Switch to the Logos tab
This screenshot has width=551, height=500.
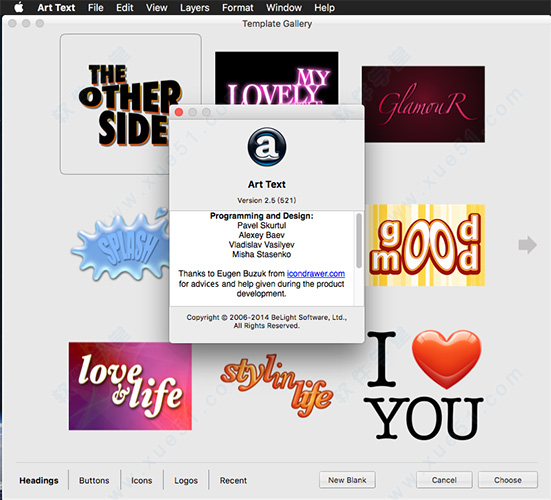point(186,480)
